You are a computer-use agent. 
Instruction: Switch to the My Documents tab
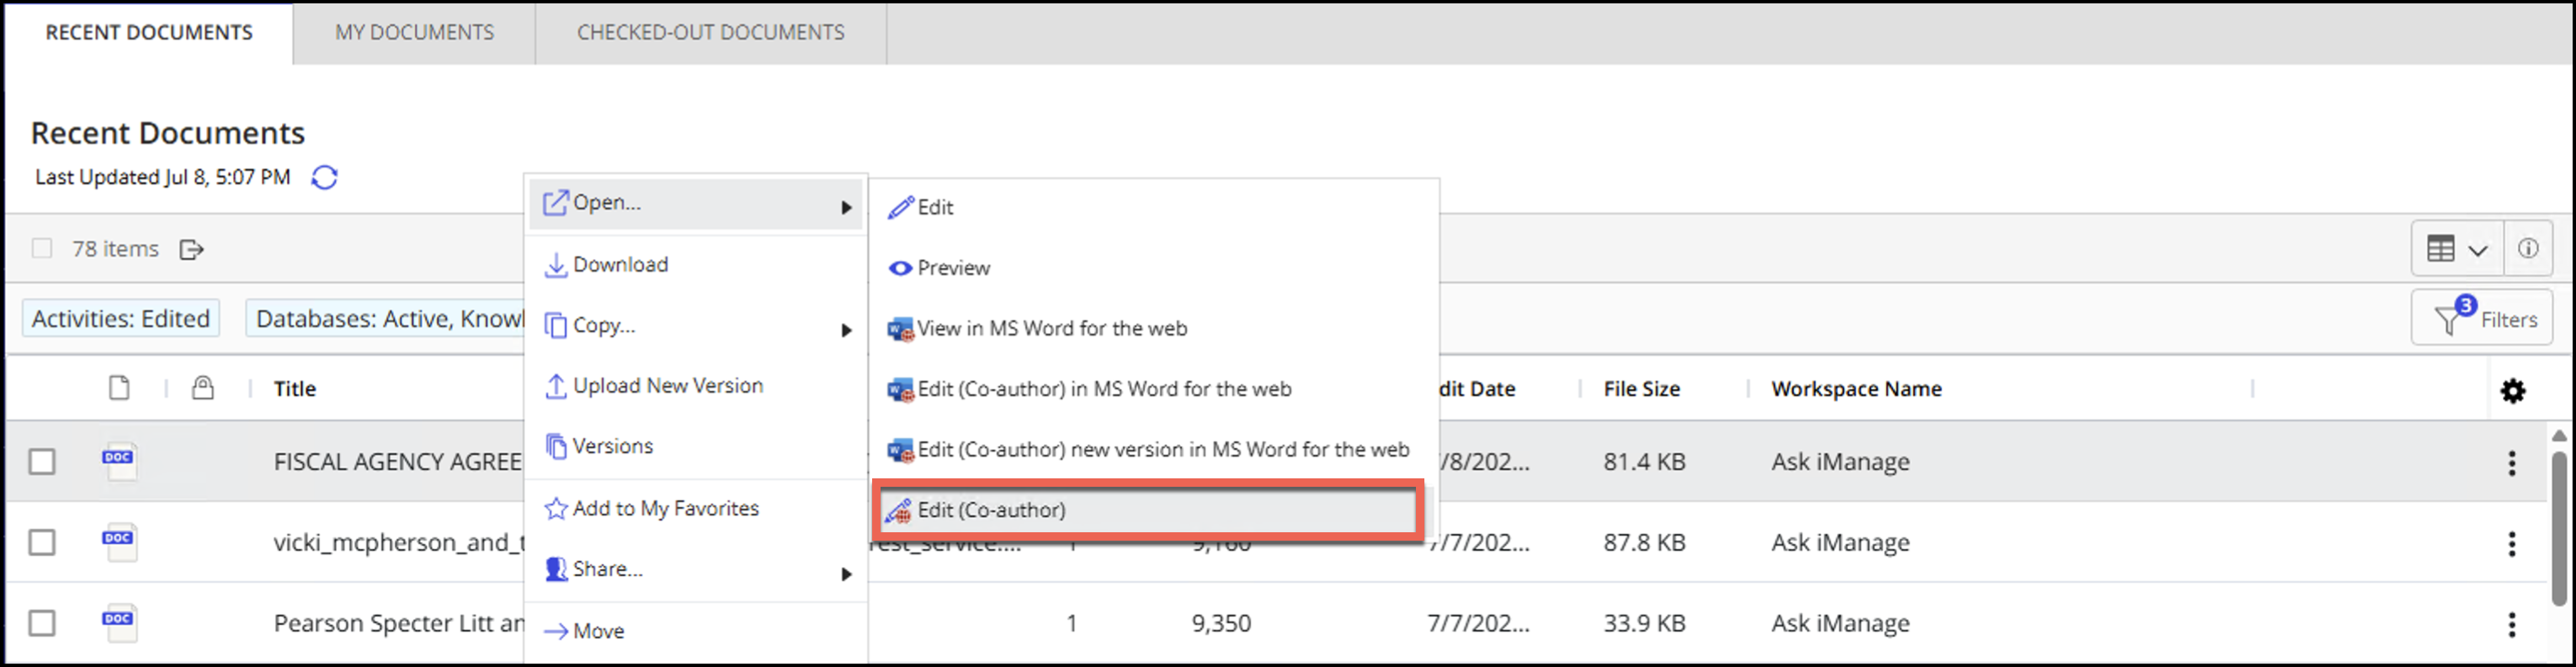414,32
